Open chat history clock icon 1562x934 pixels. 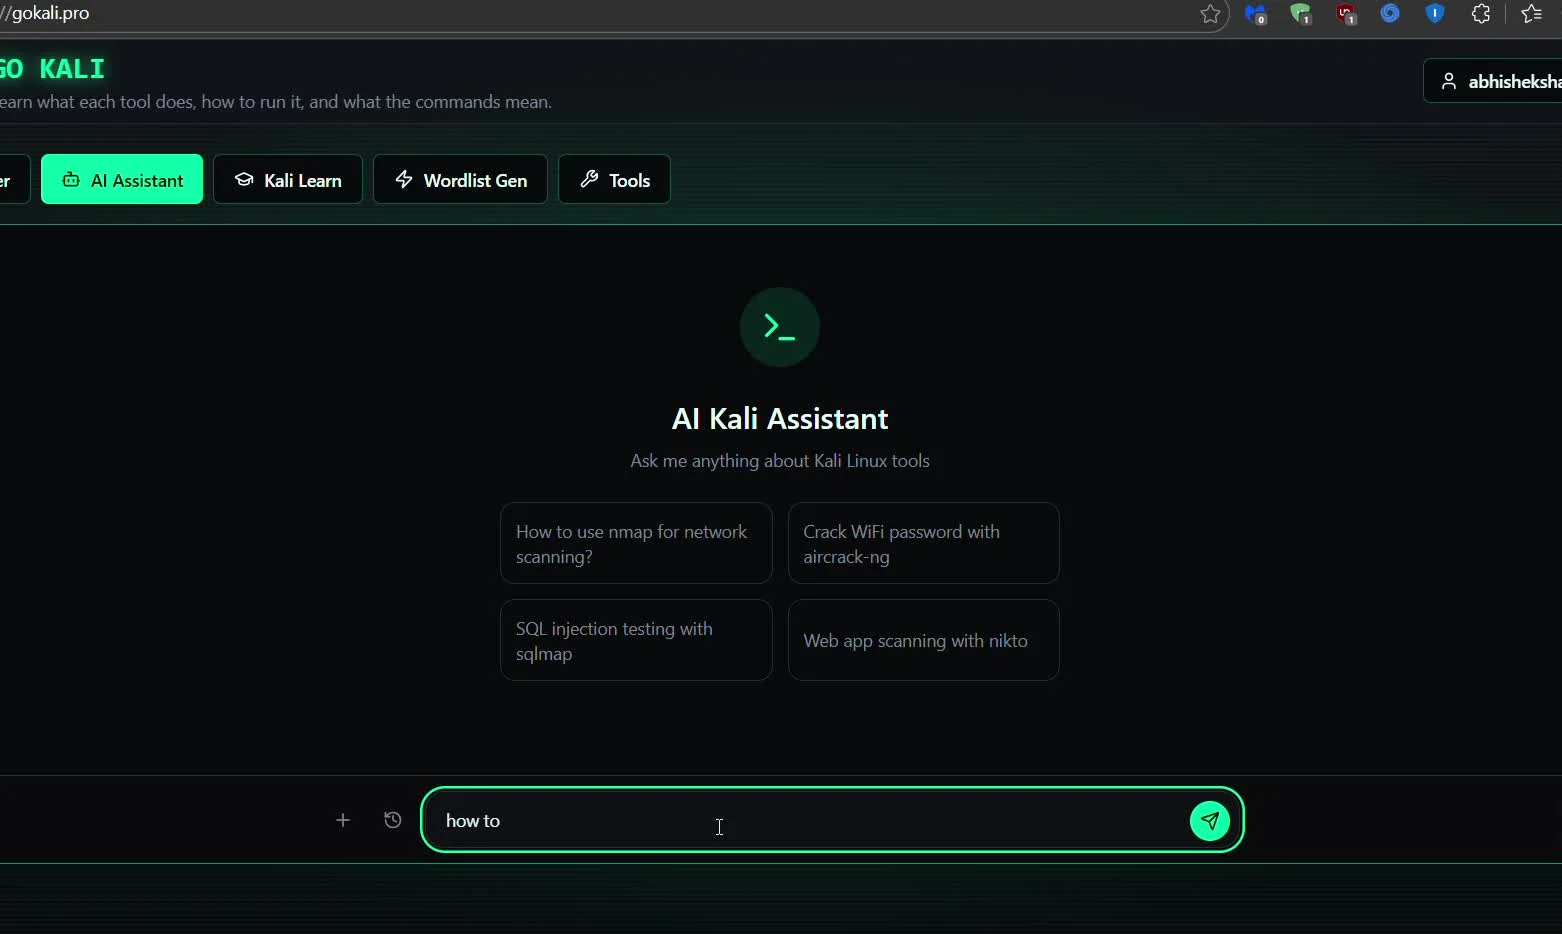pyautogui.click(x=393, y=820)
